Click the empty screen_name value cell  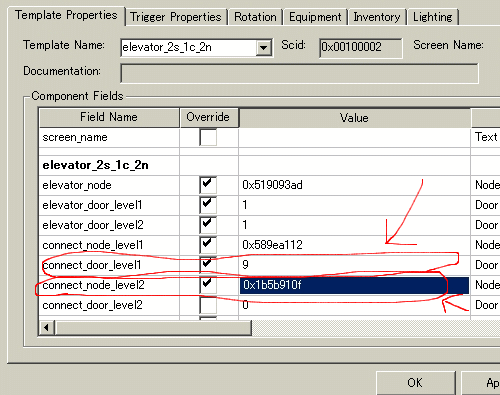click(354, 137)
